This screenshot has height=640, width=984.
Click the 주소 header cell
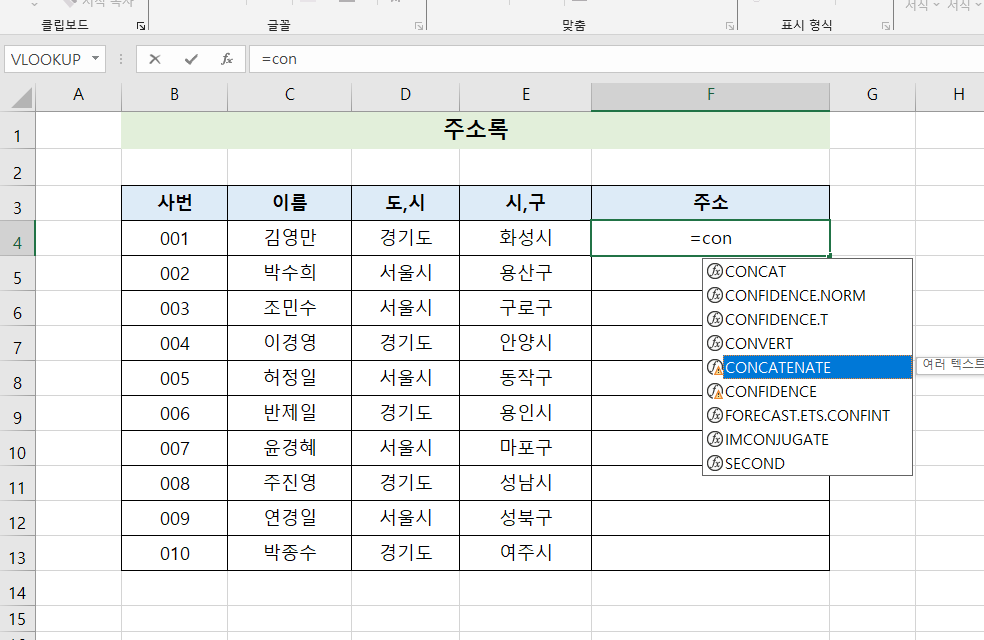710,203
